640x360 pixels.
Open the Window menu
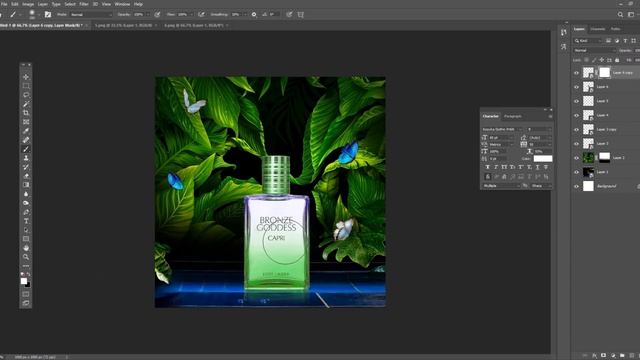coord(122,4)
